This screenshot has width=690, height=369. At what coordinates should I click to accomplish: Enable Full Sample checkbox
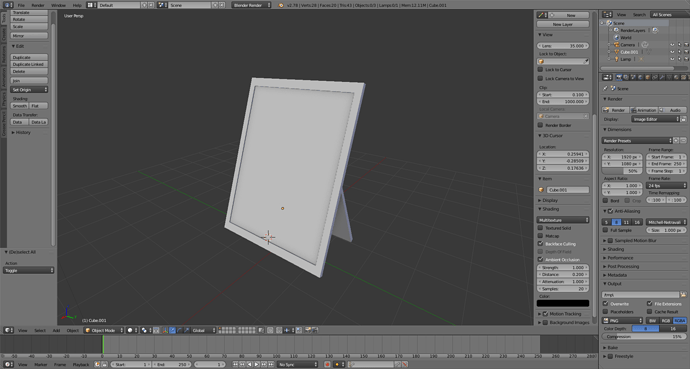(606, 230)
